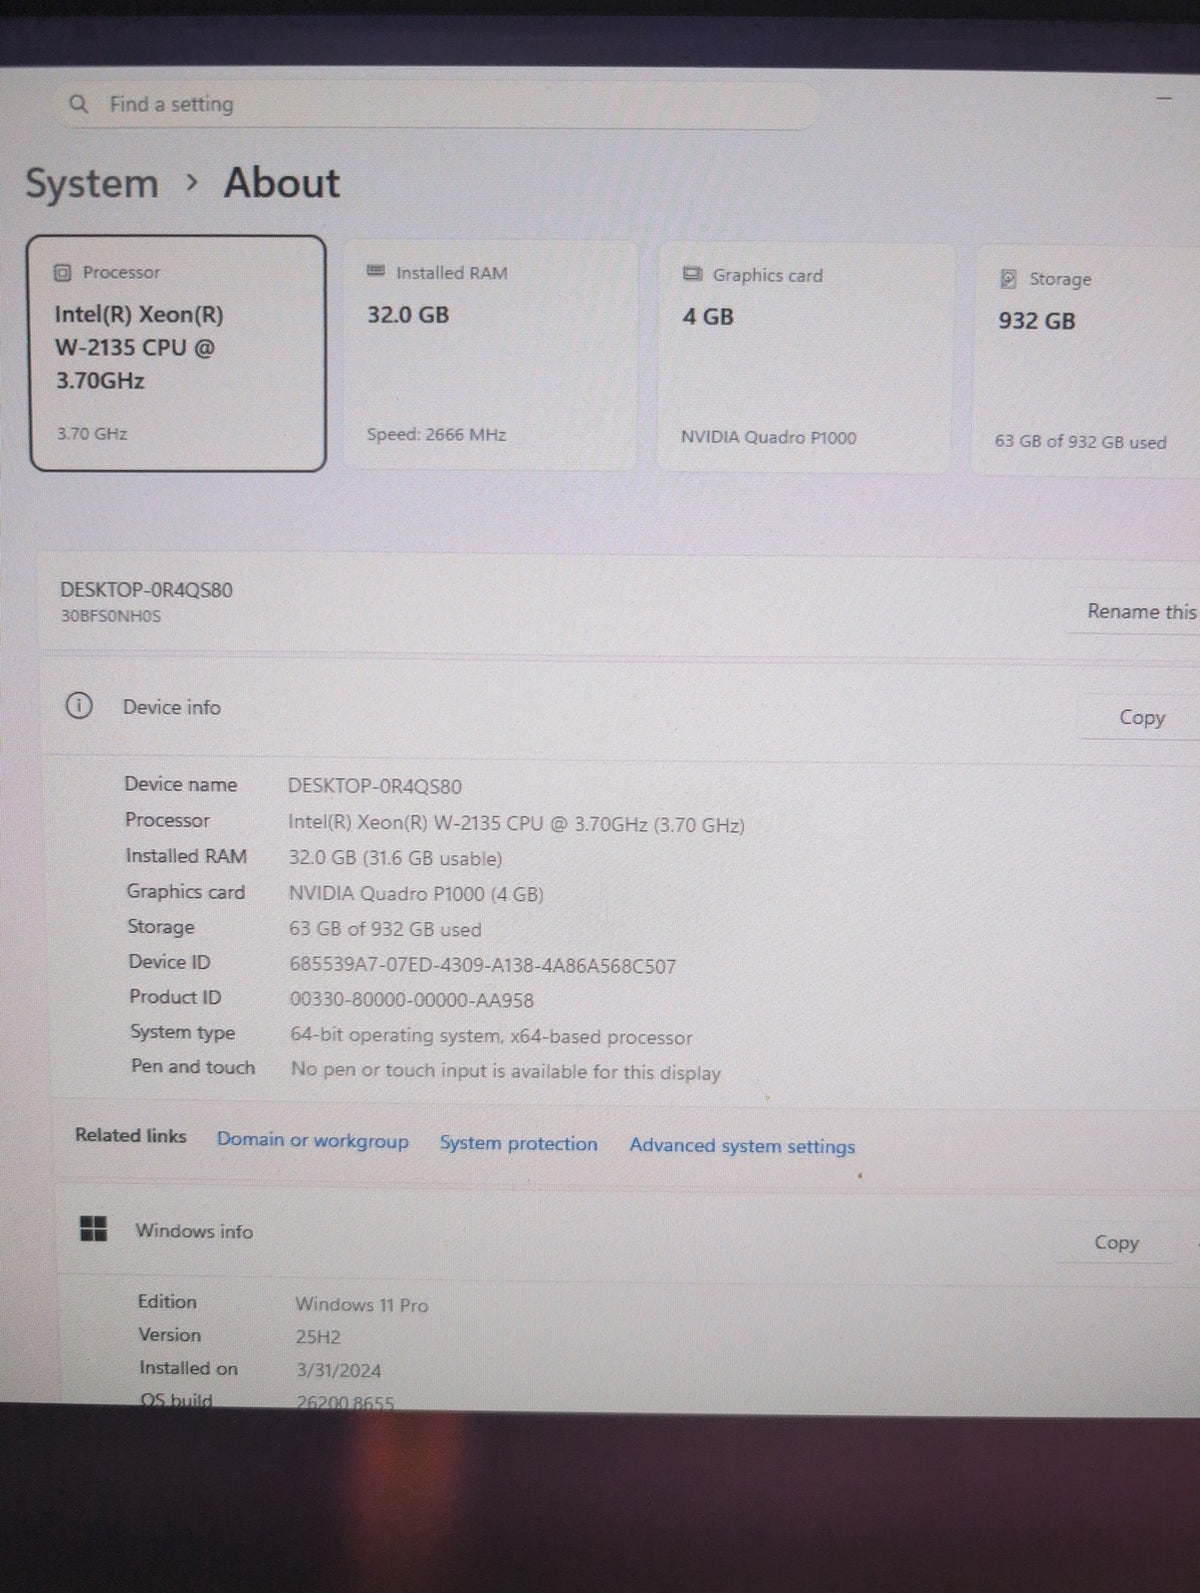Image resolution: width=1200 pixels, height=1593 pixels.
Task: Select the Installed RAM card
Action: tap(490, 355)
